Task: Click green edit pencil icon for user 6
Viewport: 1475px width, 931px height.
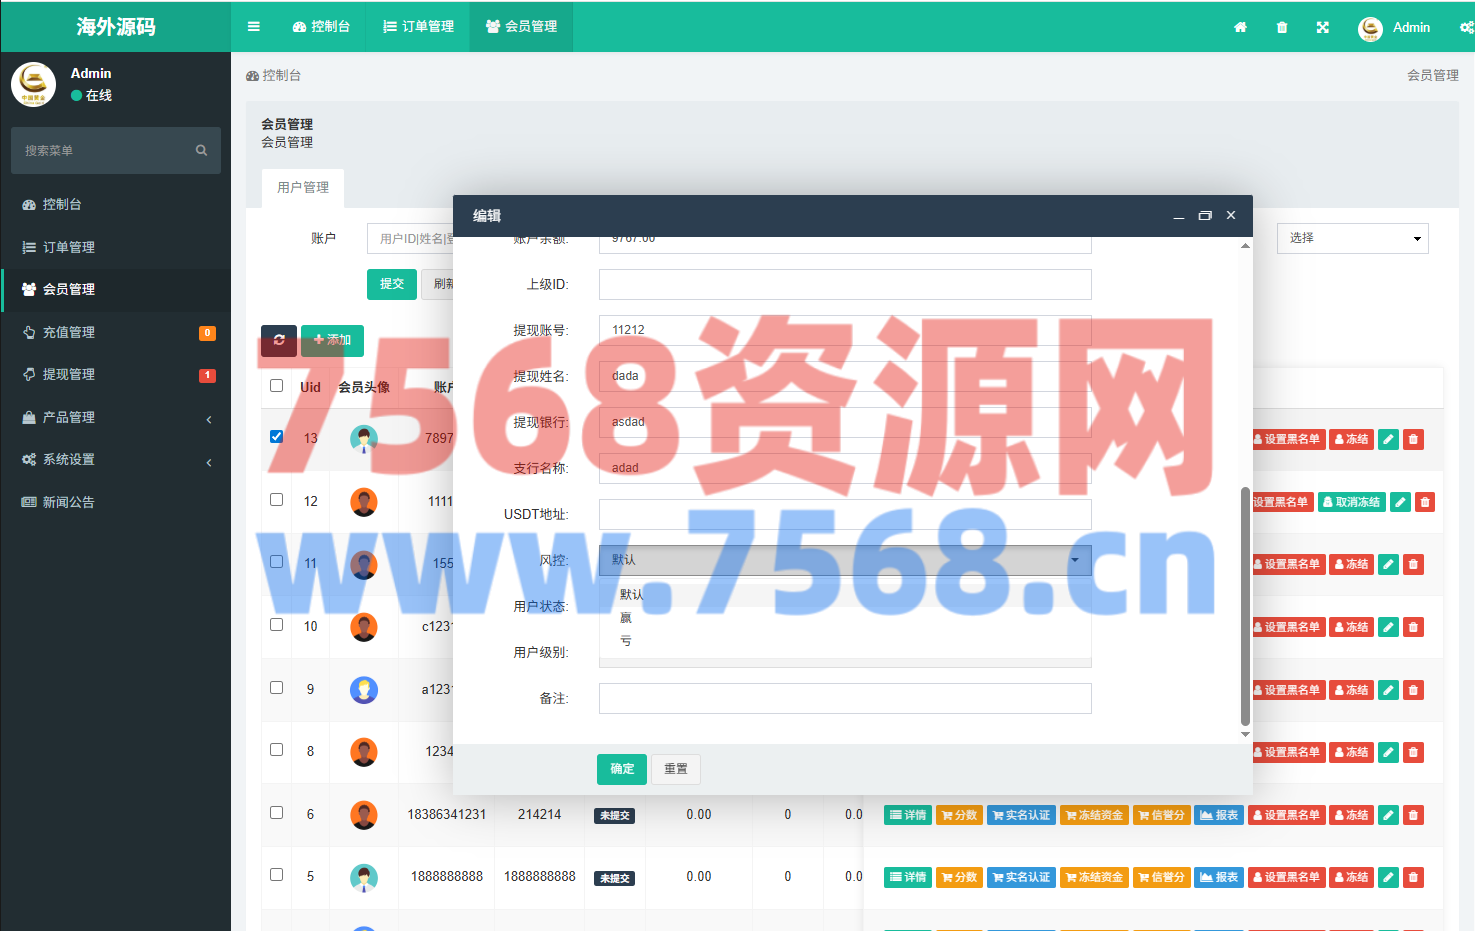Action: [1388, 815]
